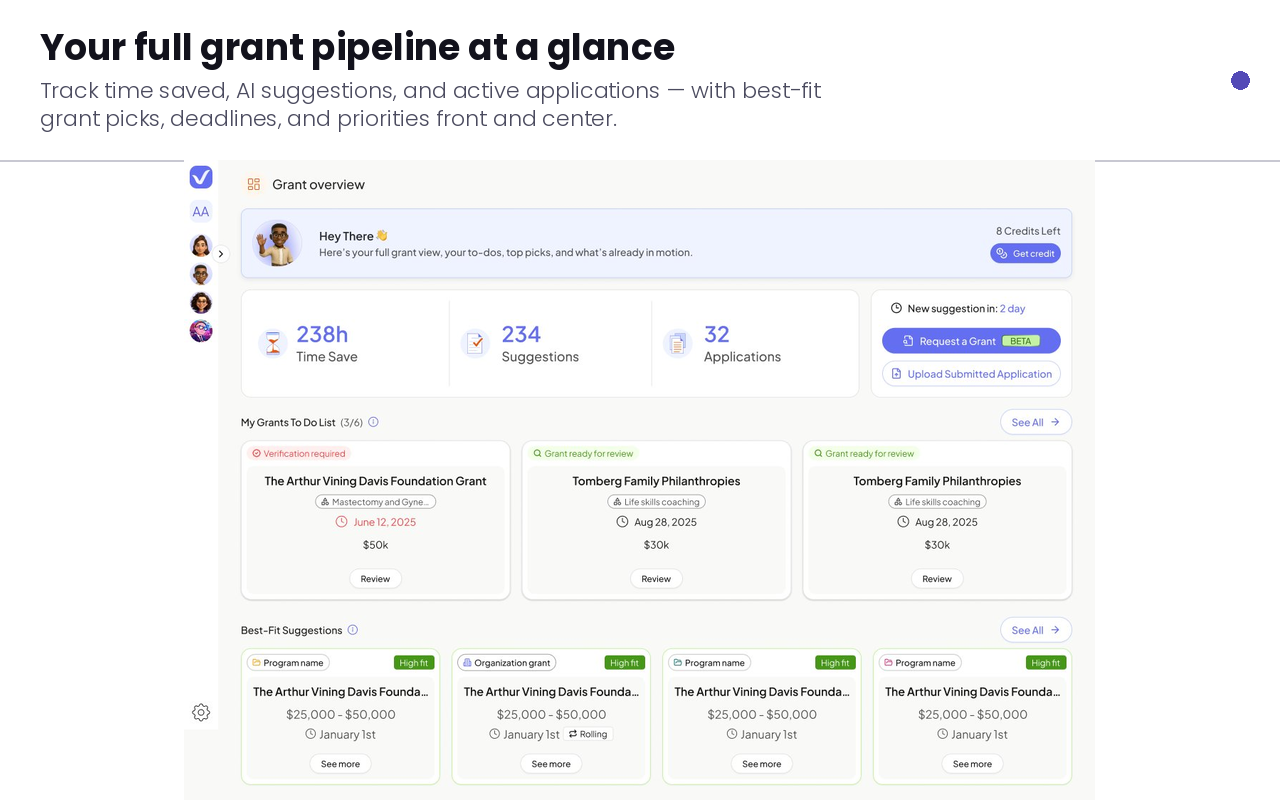This screenshot has height=800, width=1280.
Task: Click See more on fourth suggestion card
Action: pyautogui.click(x=972, y=764)
